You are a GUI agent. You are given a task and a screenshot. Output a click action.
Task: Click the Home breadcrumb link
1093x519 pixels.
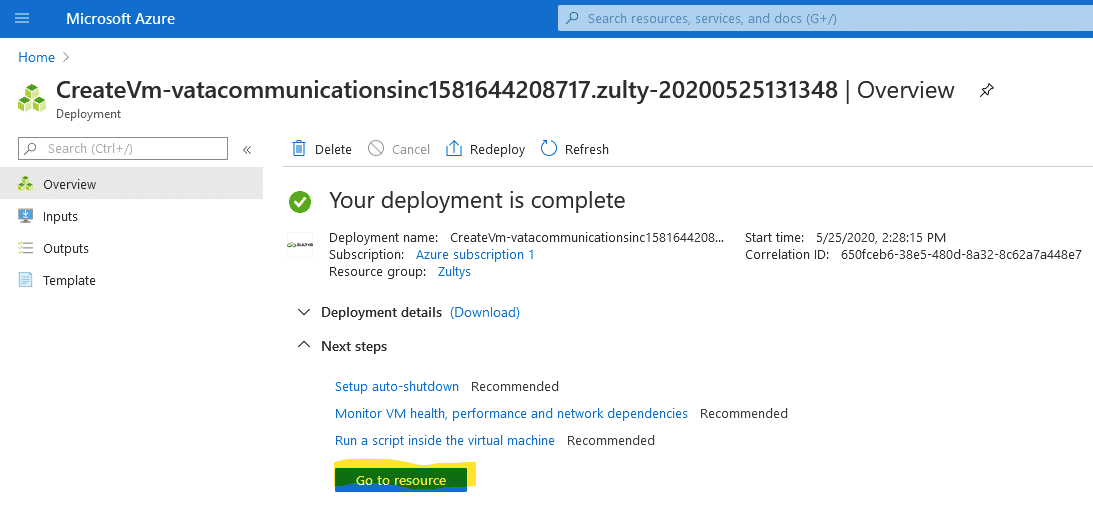click(36, 57)
